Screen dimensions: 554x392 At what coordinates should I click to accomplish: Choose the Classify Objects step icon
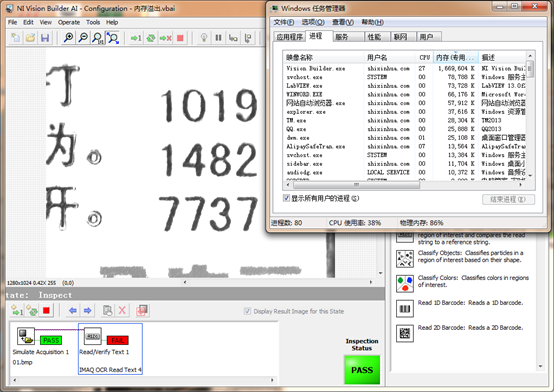pos(405,259)
